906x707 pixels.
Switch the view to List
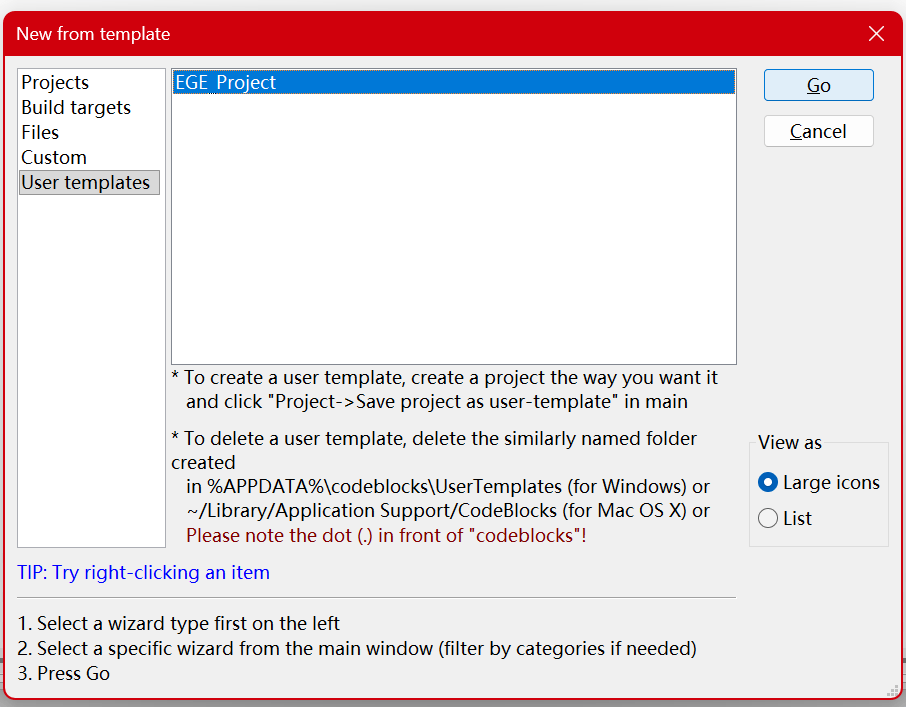click(768, 519)
